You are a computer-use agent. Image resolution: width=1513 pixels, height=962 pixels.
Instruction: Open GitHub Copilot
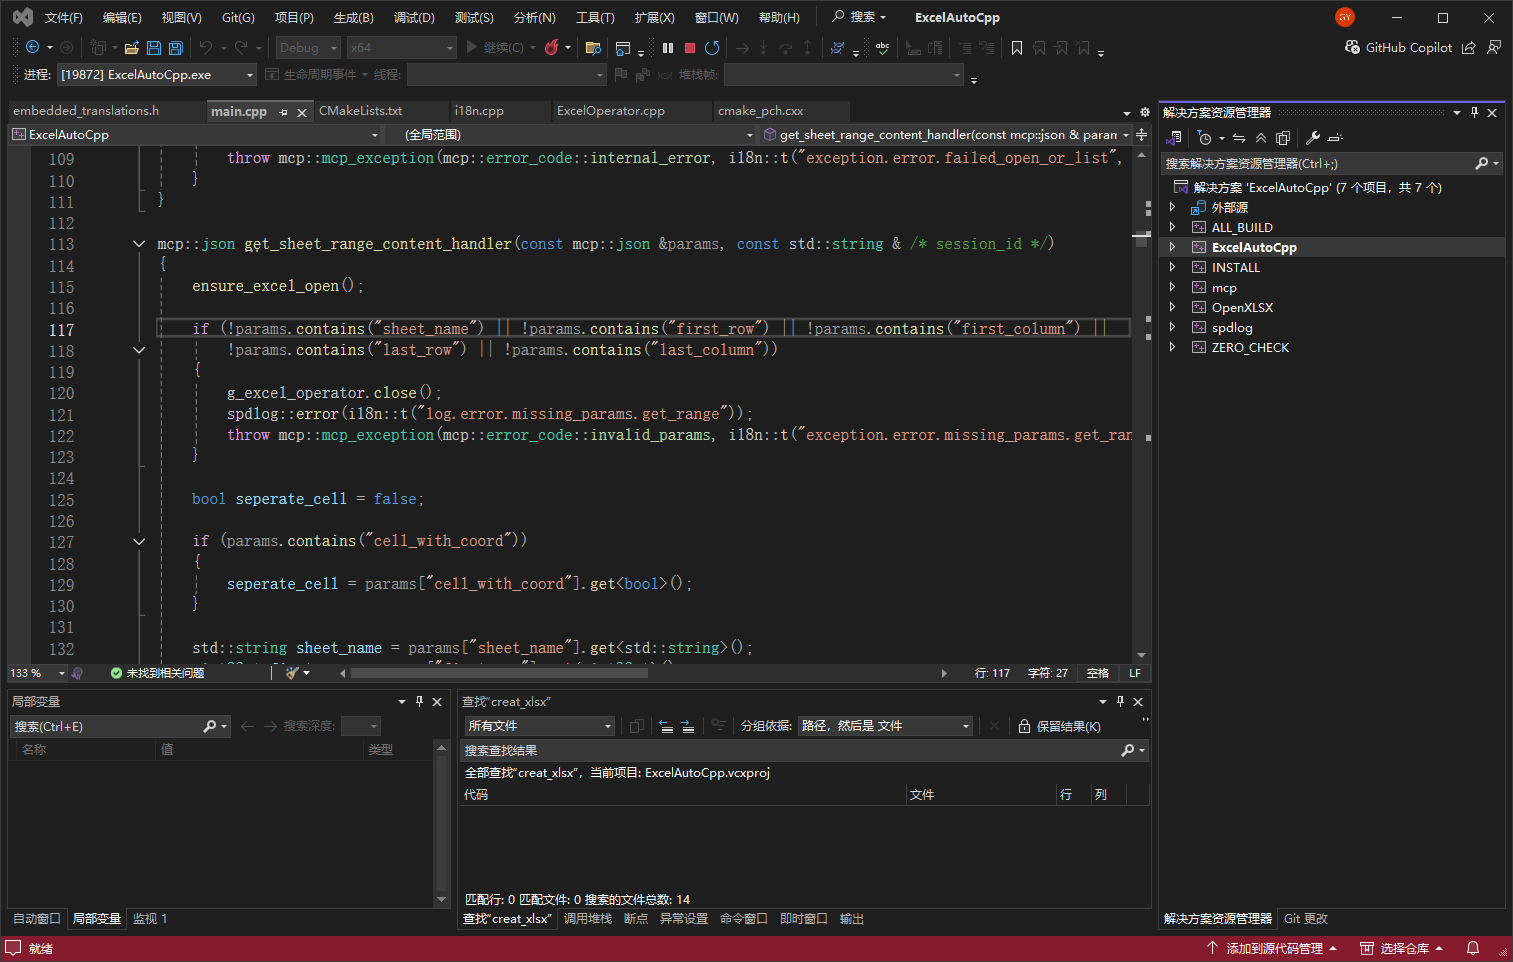tap(1398, 47)
